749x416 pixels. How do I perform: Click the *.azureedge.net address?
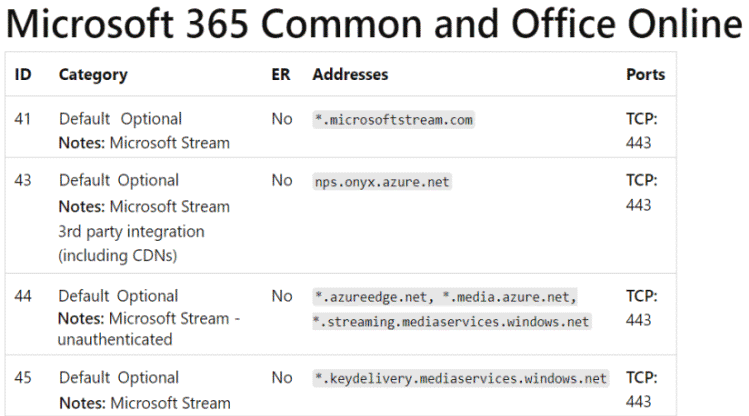coord(374,297)
